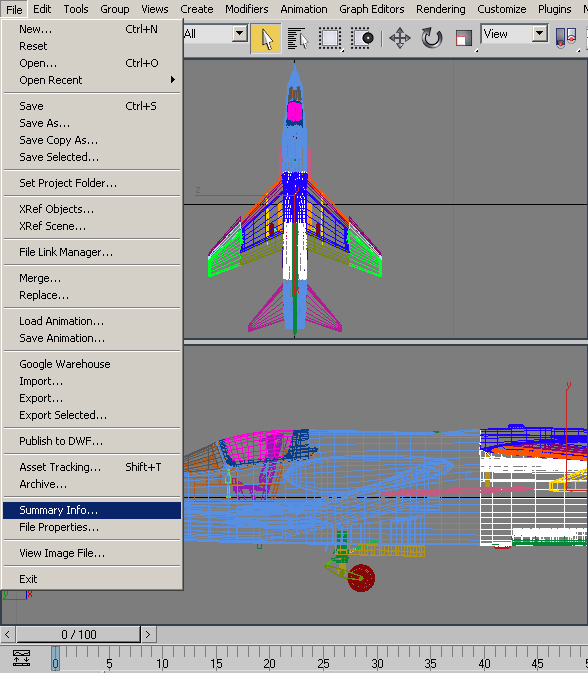Expand the Open Recent submenu

92,80
